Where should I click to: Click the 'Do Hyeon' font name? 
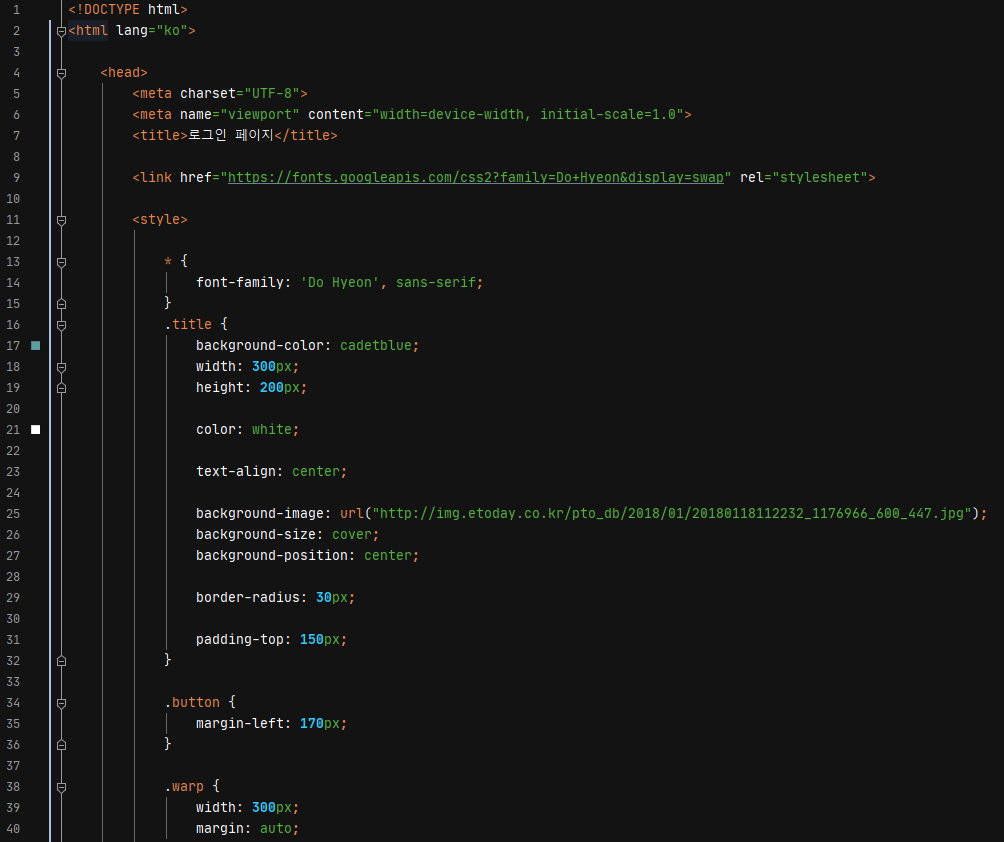click(x=340, y=282)
